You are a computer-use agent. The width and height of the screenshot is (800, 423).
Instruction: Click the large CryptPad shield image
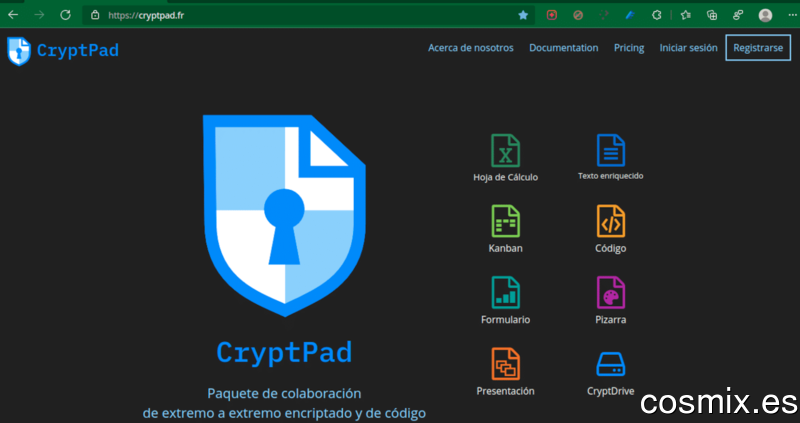(285, 215)
